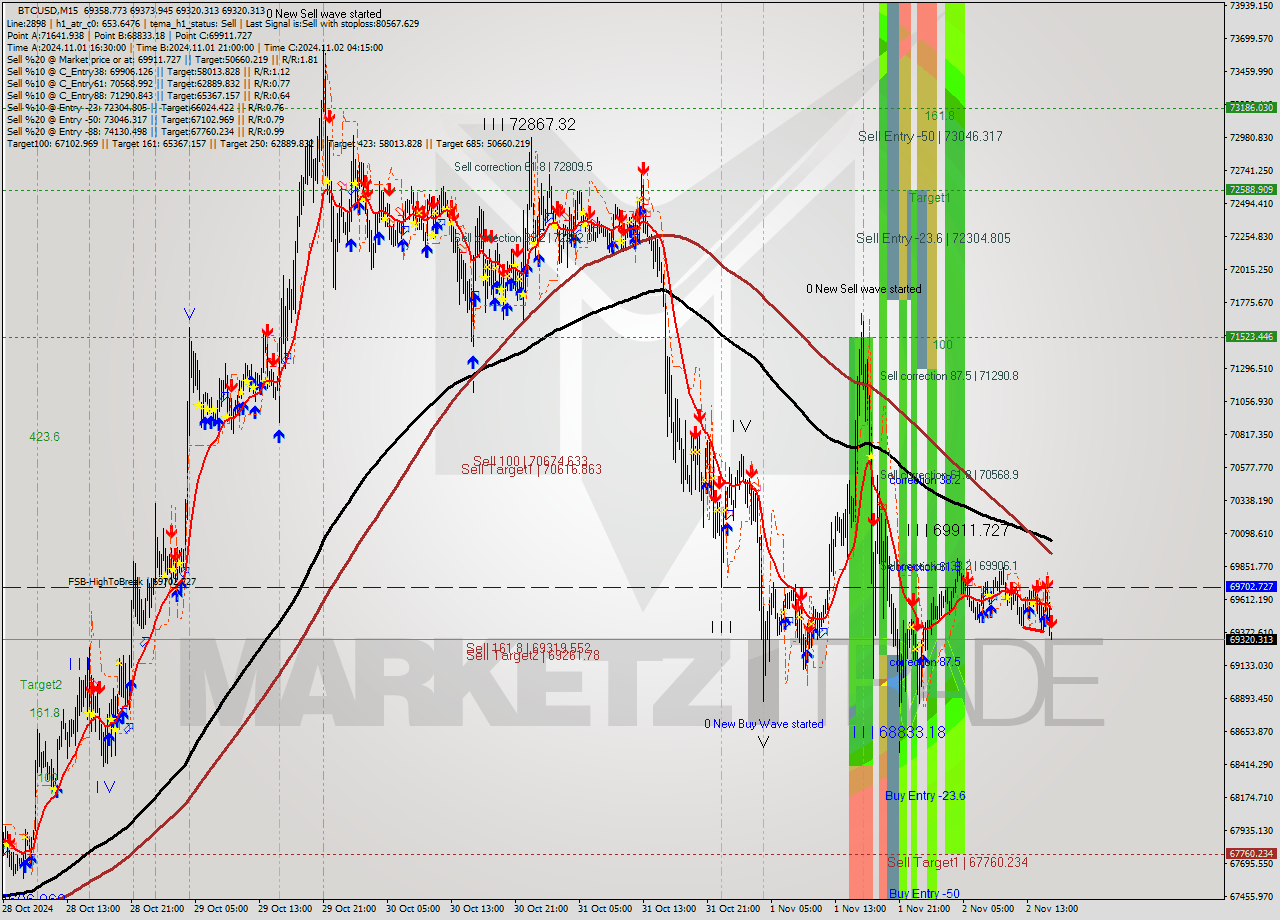The height and width of the screenshot is (920, 1280).
Task: Click the 'Sell Entry -50 | 73046.317' chart label
Action: pyautogui.click(x=930, y=136)
